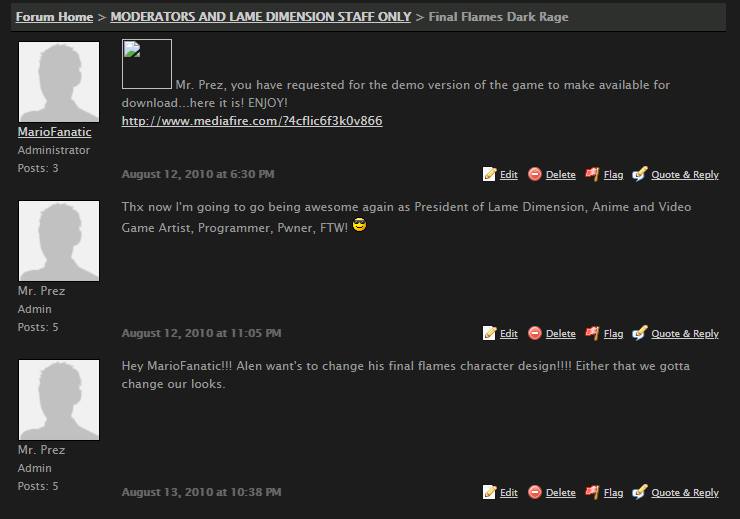The height and width of the screenshot is (519, 740).
Task: Click MarioFanatic's avatar picture
Action: coord(59,82)
